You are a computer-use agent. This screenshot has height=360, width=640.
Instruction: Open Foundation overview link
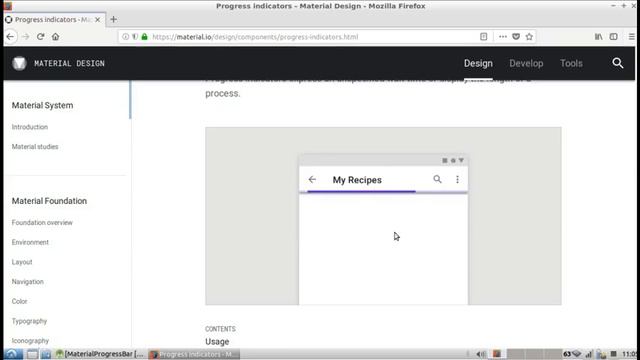point(42,222)
